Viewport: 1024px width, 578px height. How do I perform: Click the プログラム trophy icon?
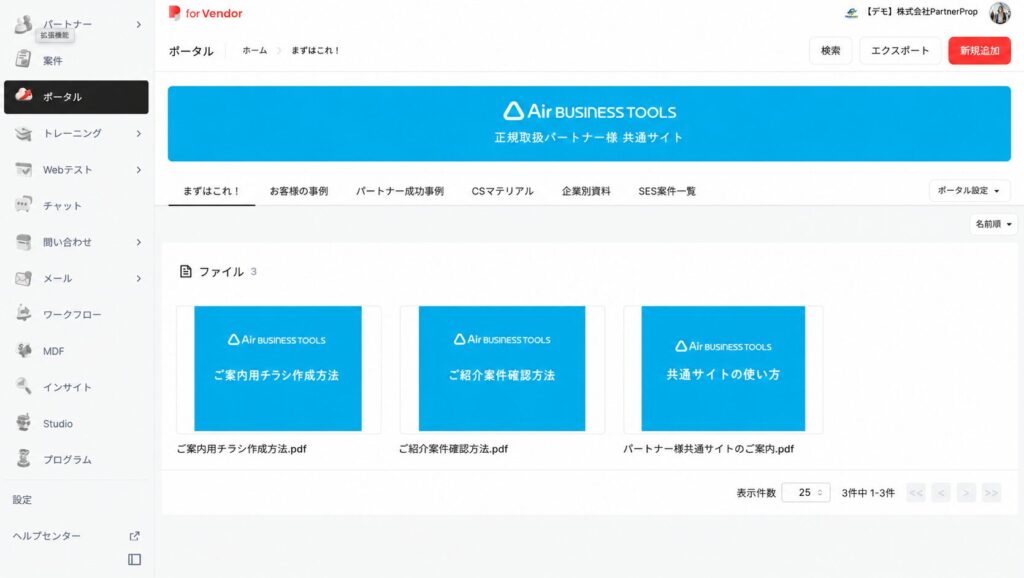pos(24,459)
